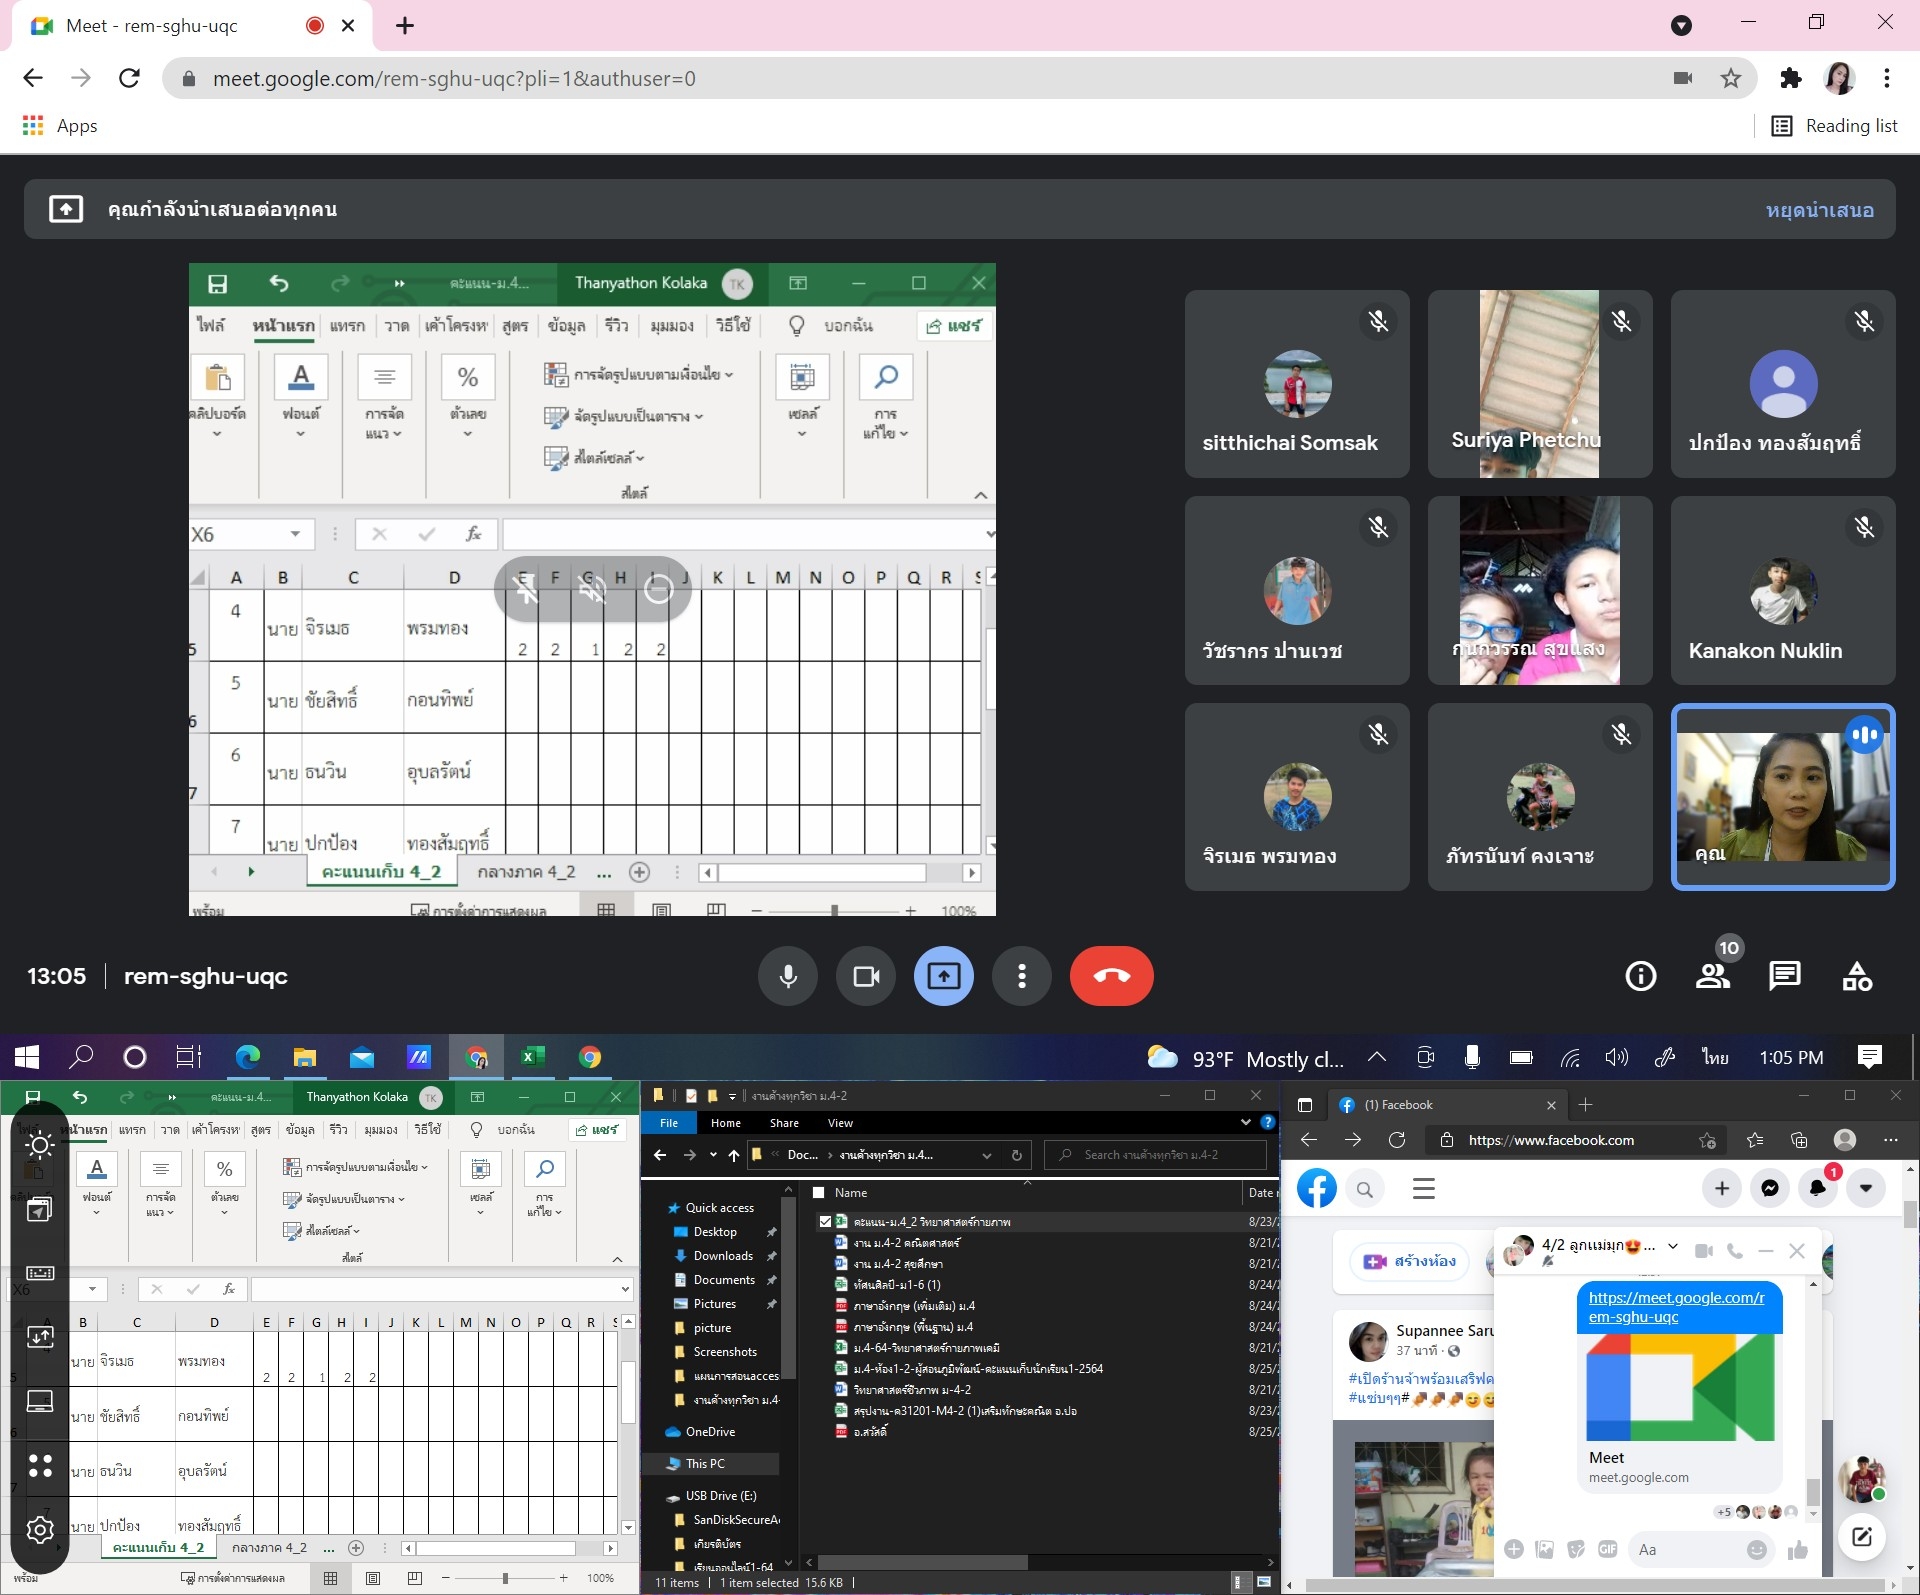This screenshot has width=1920, height=1595.
Task: Expand the system tray hidden icons chevron
Action: tap(1377, 1057)
